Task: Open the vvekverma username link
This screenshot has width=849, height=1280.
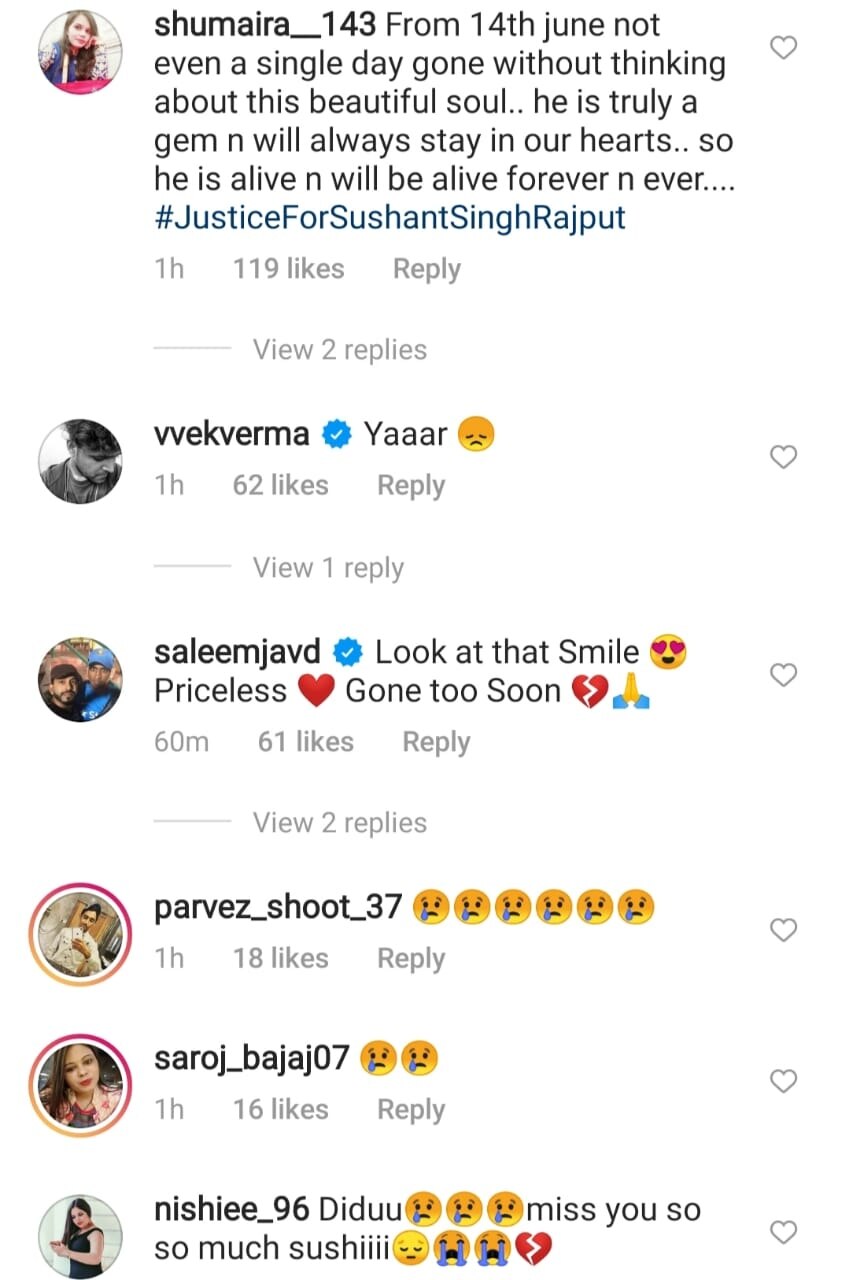Action: (233, 435)
